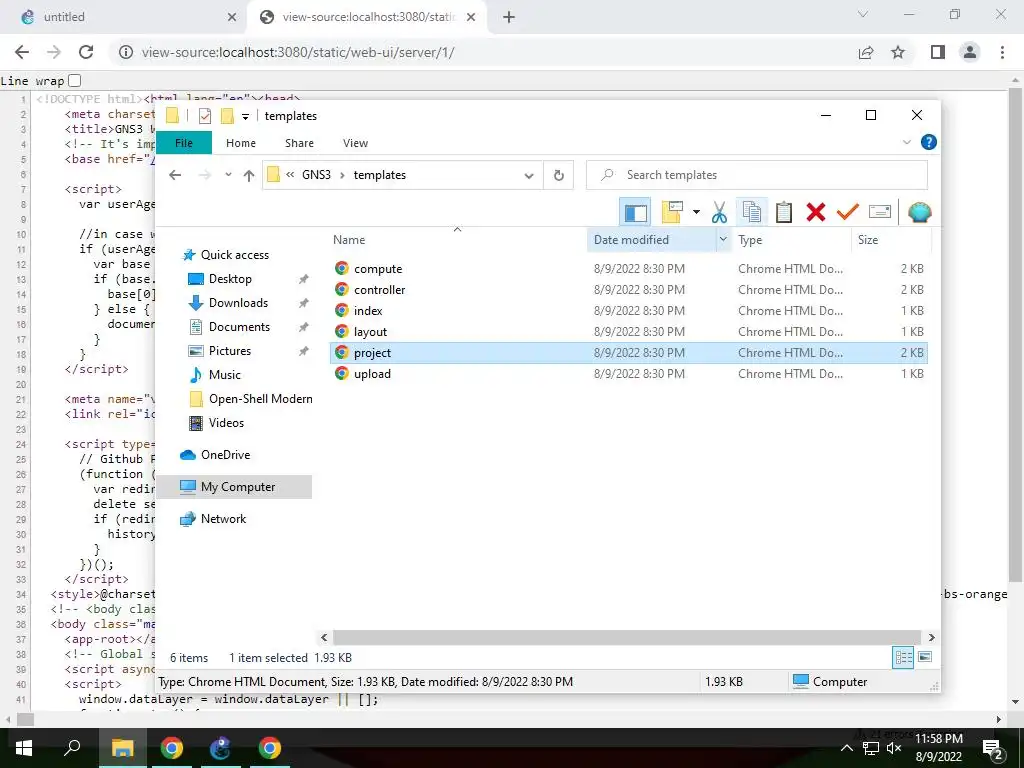Click the Email envelope toolbar icon

pyautogui.click(x=880, y=212)
